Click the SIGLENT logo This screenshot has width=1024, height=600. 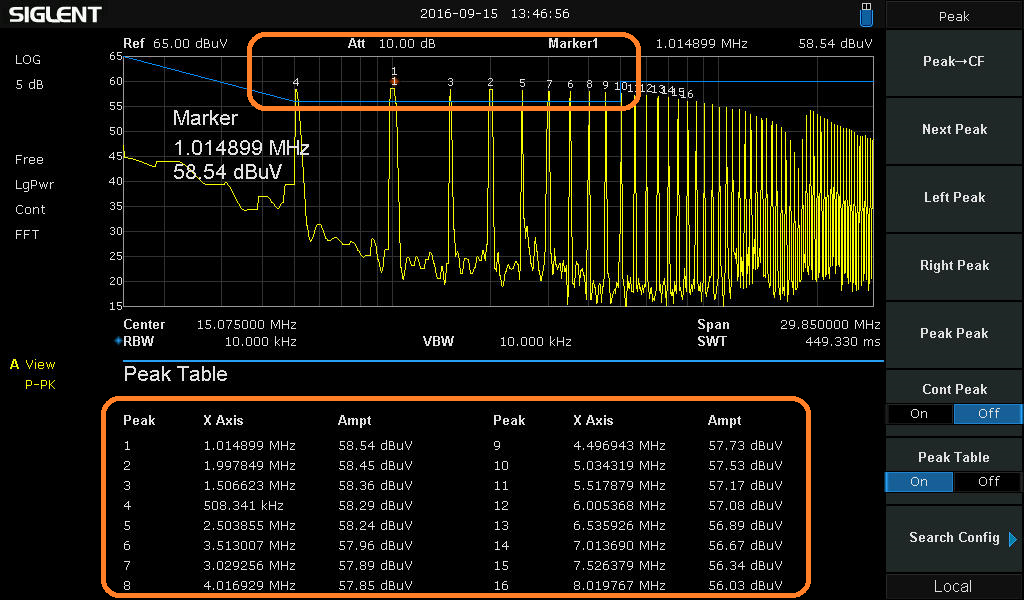[x=55, y=14]
